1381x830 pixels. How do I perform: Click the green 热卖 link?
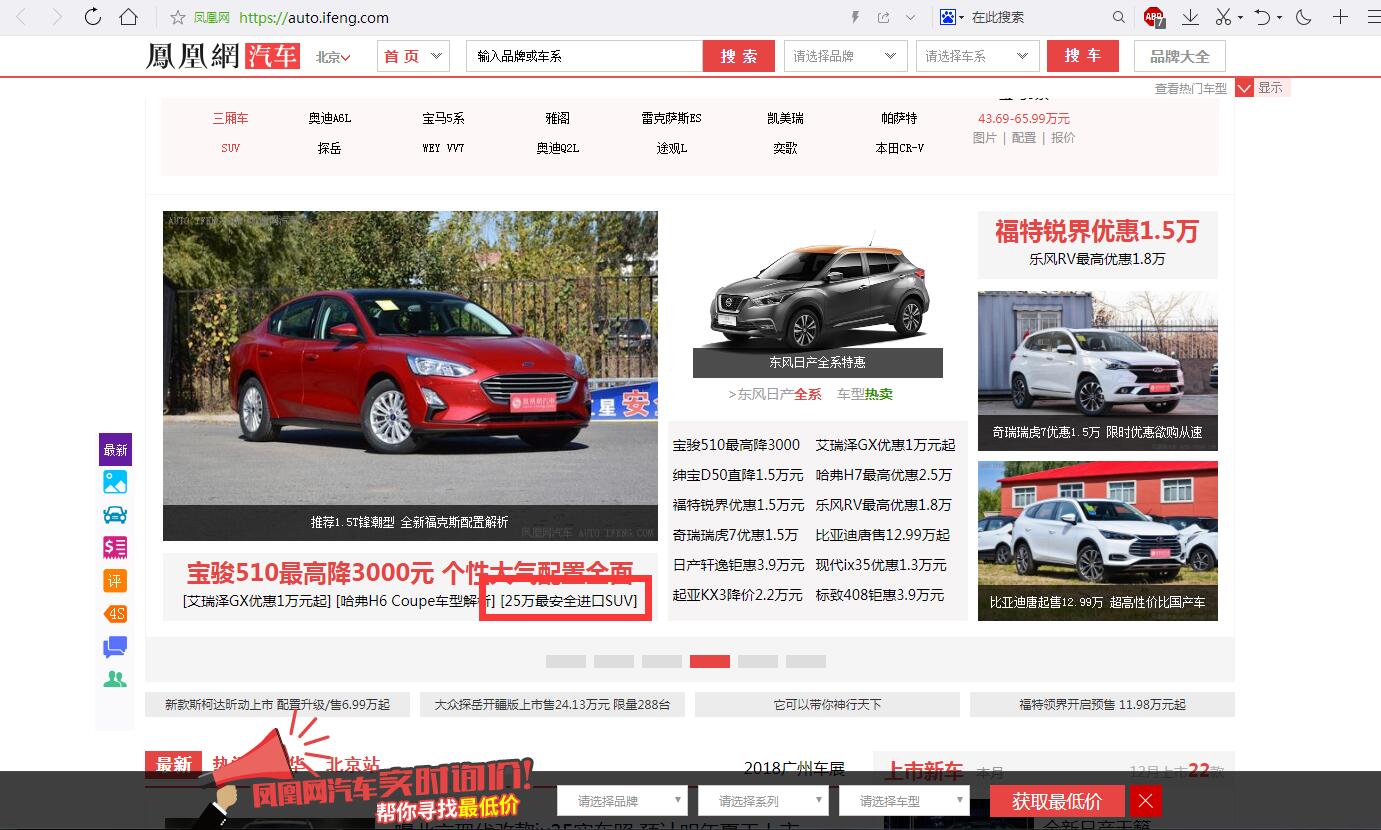pos(879,394)
